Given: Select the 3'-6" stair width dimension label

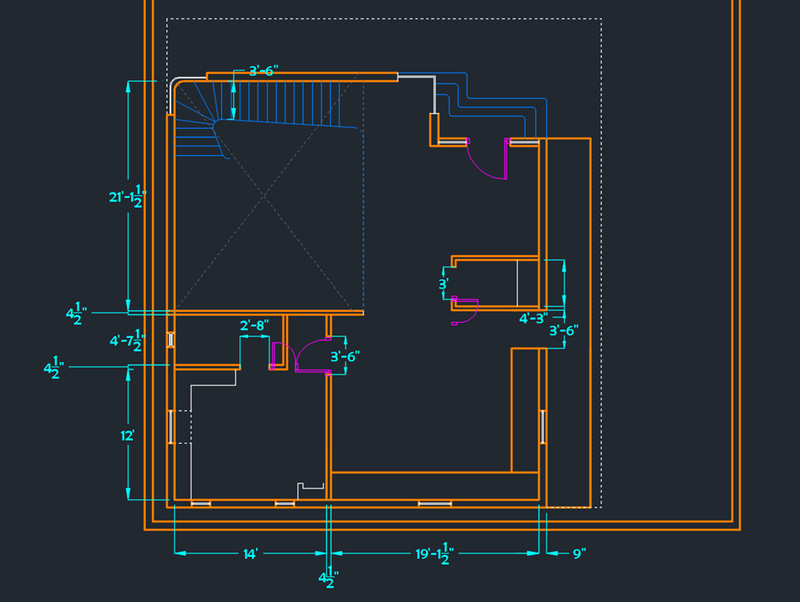Looking at the screenshot, I should 264,71.
